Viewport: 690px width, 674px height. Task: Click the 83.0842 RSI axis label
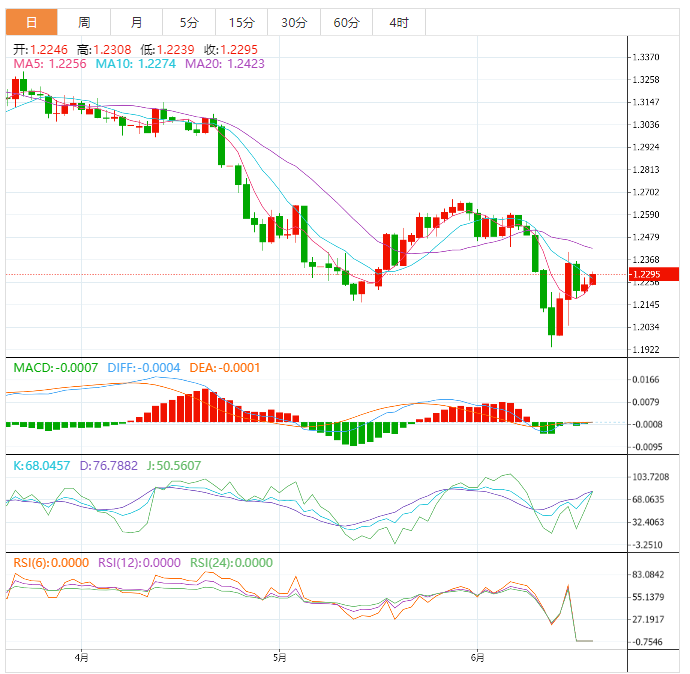648,575
